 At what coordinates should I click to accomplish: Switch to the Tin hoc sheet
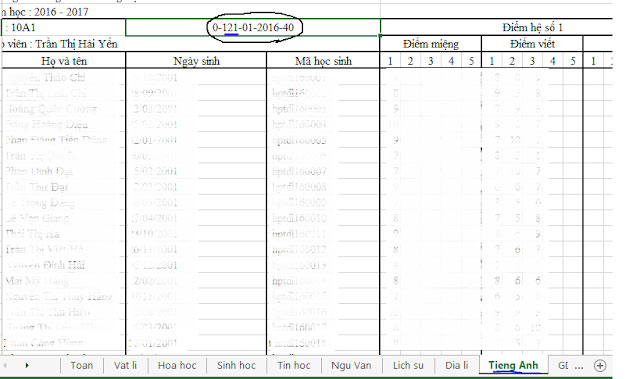point(294,365)
